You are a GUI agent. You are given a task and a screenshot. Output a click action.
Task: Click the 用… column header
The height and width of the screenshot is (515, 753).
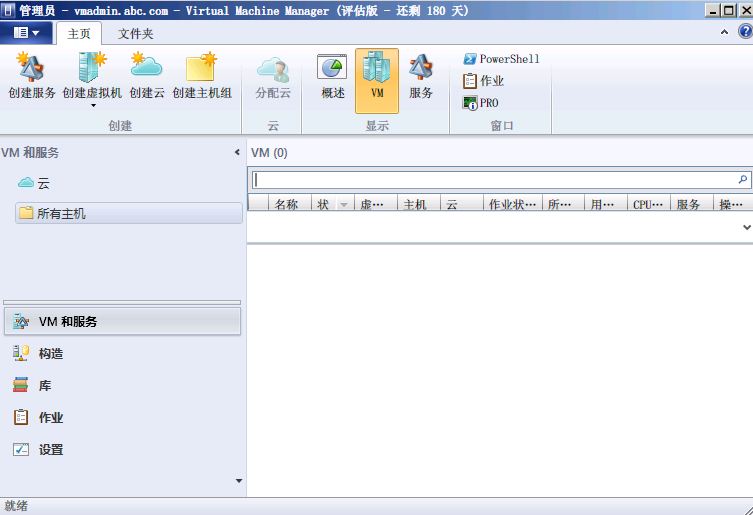606,204
